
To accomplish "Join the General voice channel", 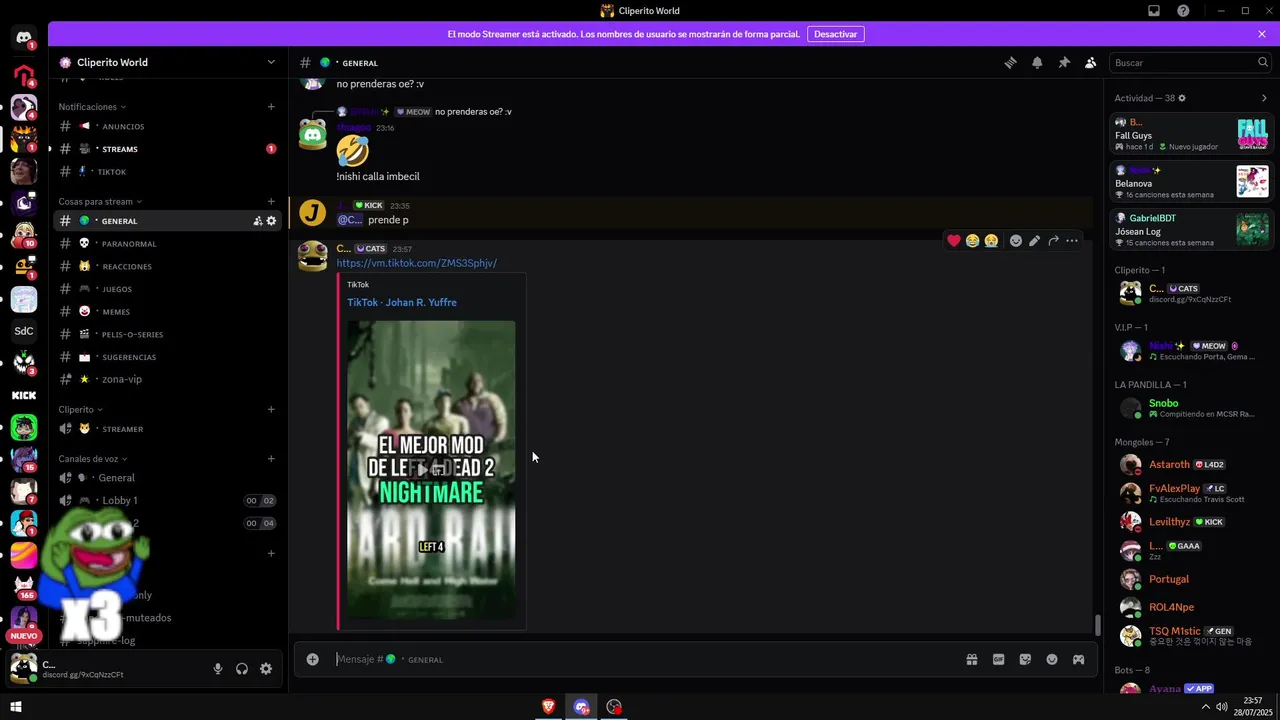I will point(168,477).
